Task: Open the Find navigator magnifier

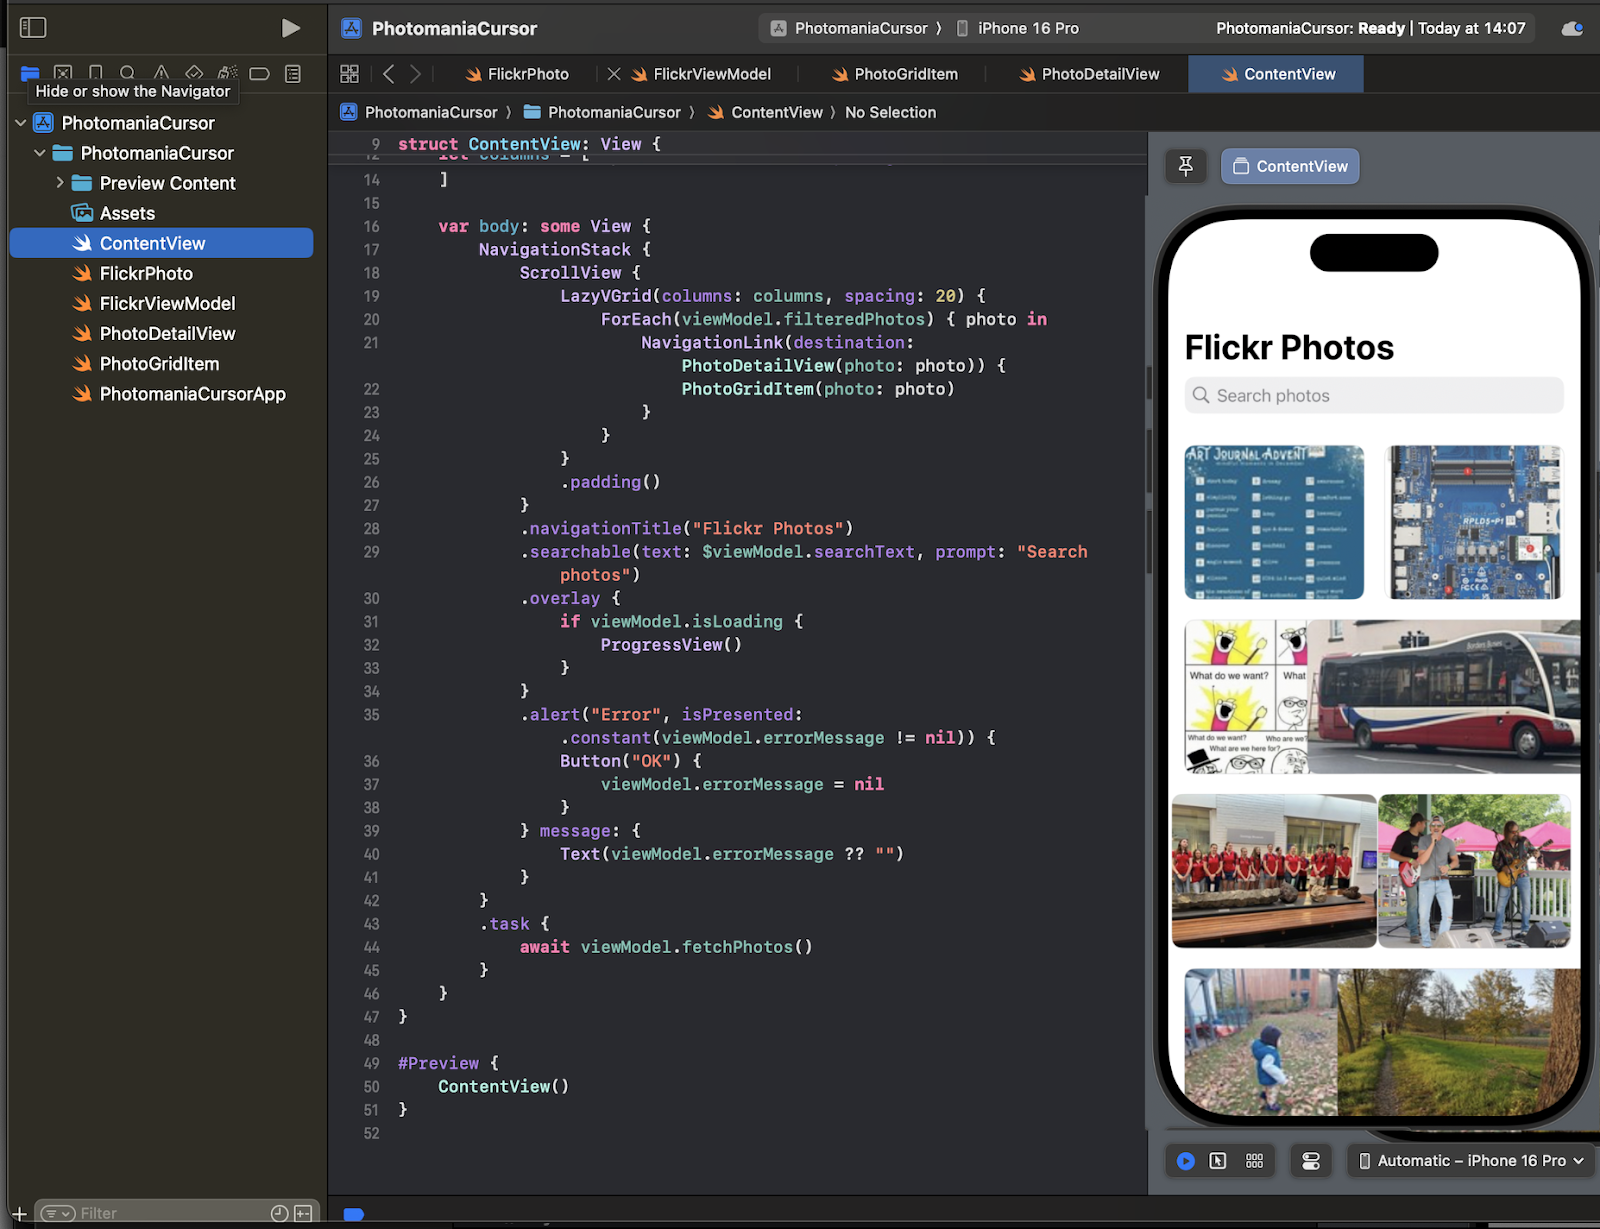Action: point(128,73)
